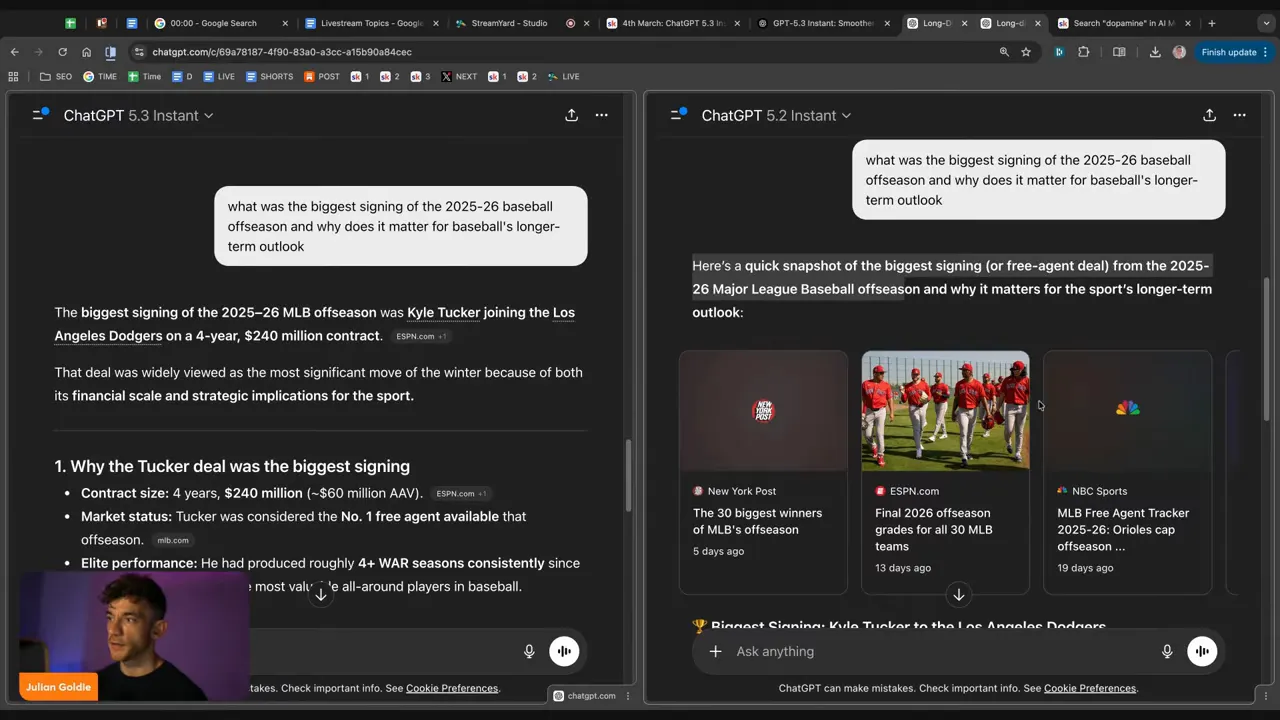Open the LIVE bookmark next to D

(219, 76)
